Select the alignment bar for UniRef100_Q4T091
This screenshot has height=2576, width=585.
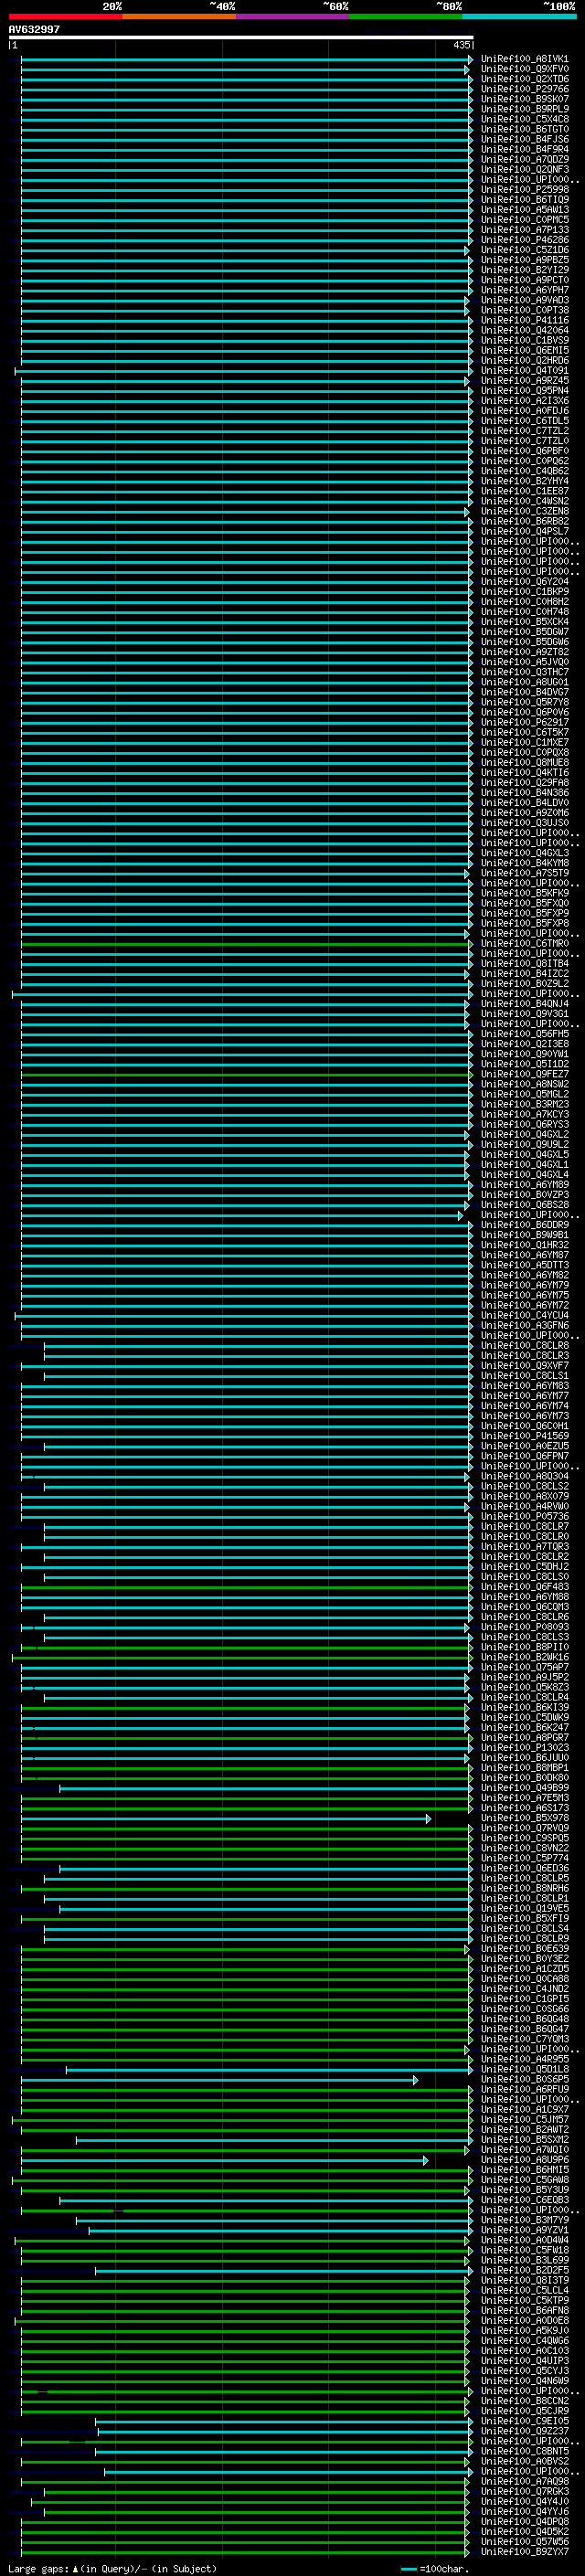coord(243,371)
